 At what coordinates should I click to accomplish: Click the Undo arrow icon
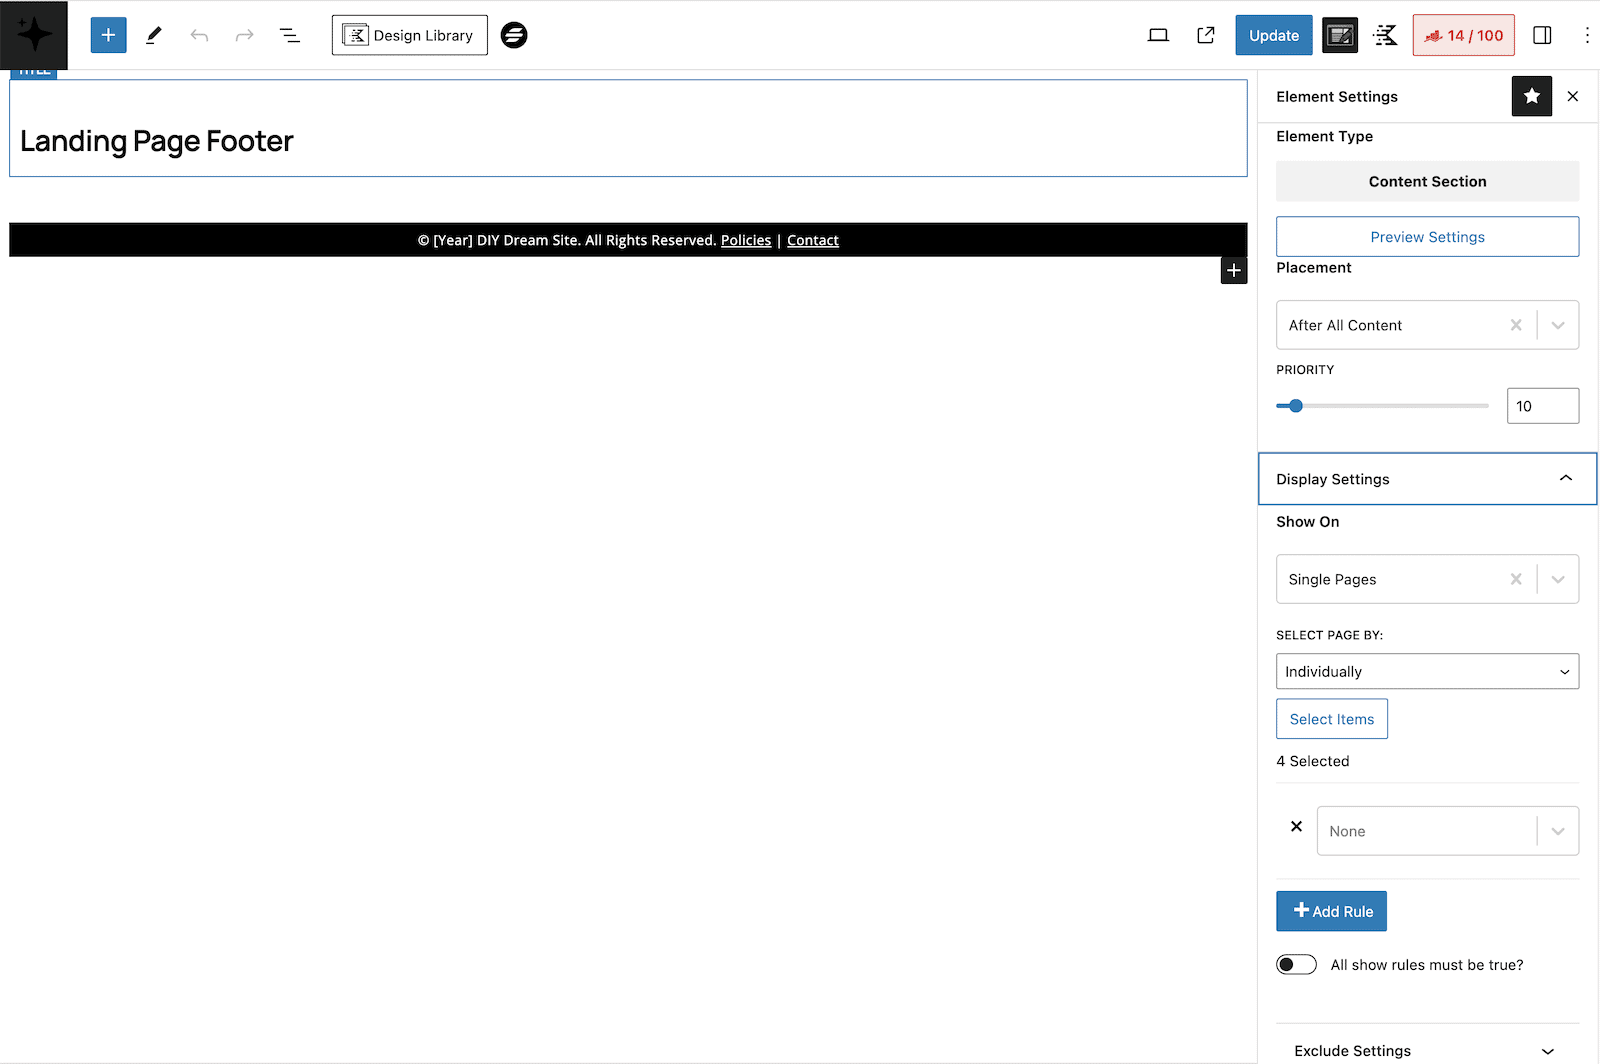click(199, 35)
